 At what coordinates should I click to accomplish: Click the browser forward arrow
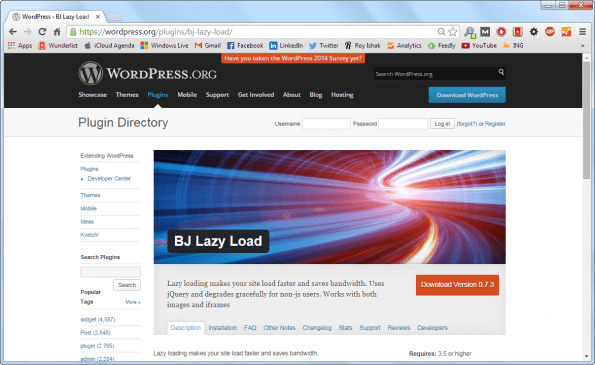click(x=27, y=32)
